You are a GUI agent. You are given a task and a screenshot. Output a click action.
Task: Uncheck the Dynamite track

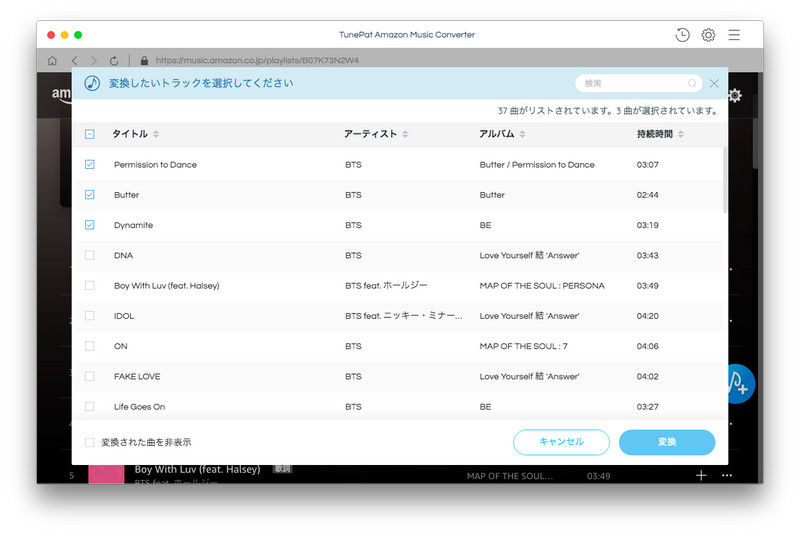tap(90, 225)
